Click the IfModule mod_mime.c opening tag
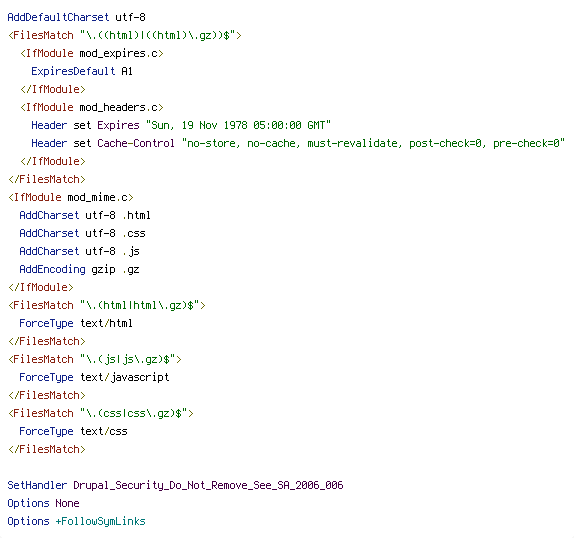 [x=71, y=197]
